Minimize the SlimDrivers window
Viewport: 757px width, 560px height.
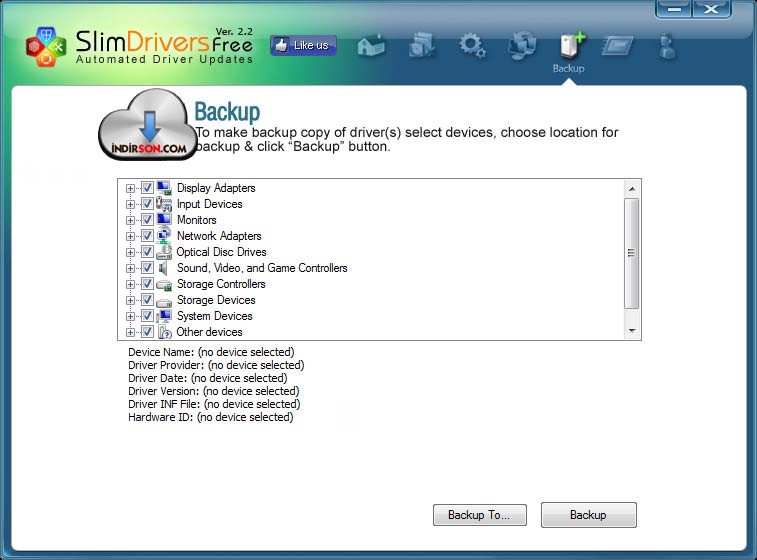[x=674, y=9]
